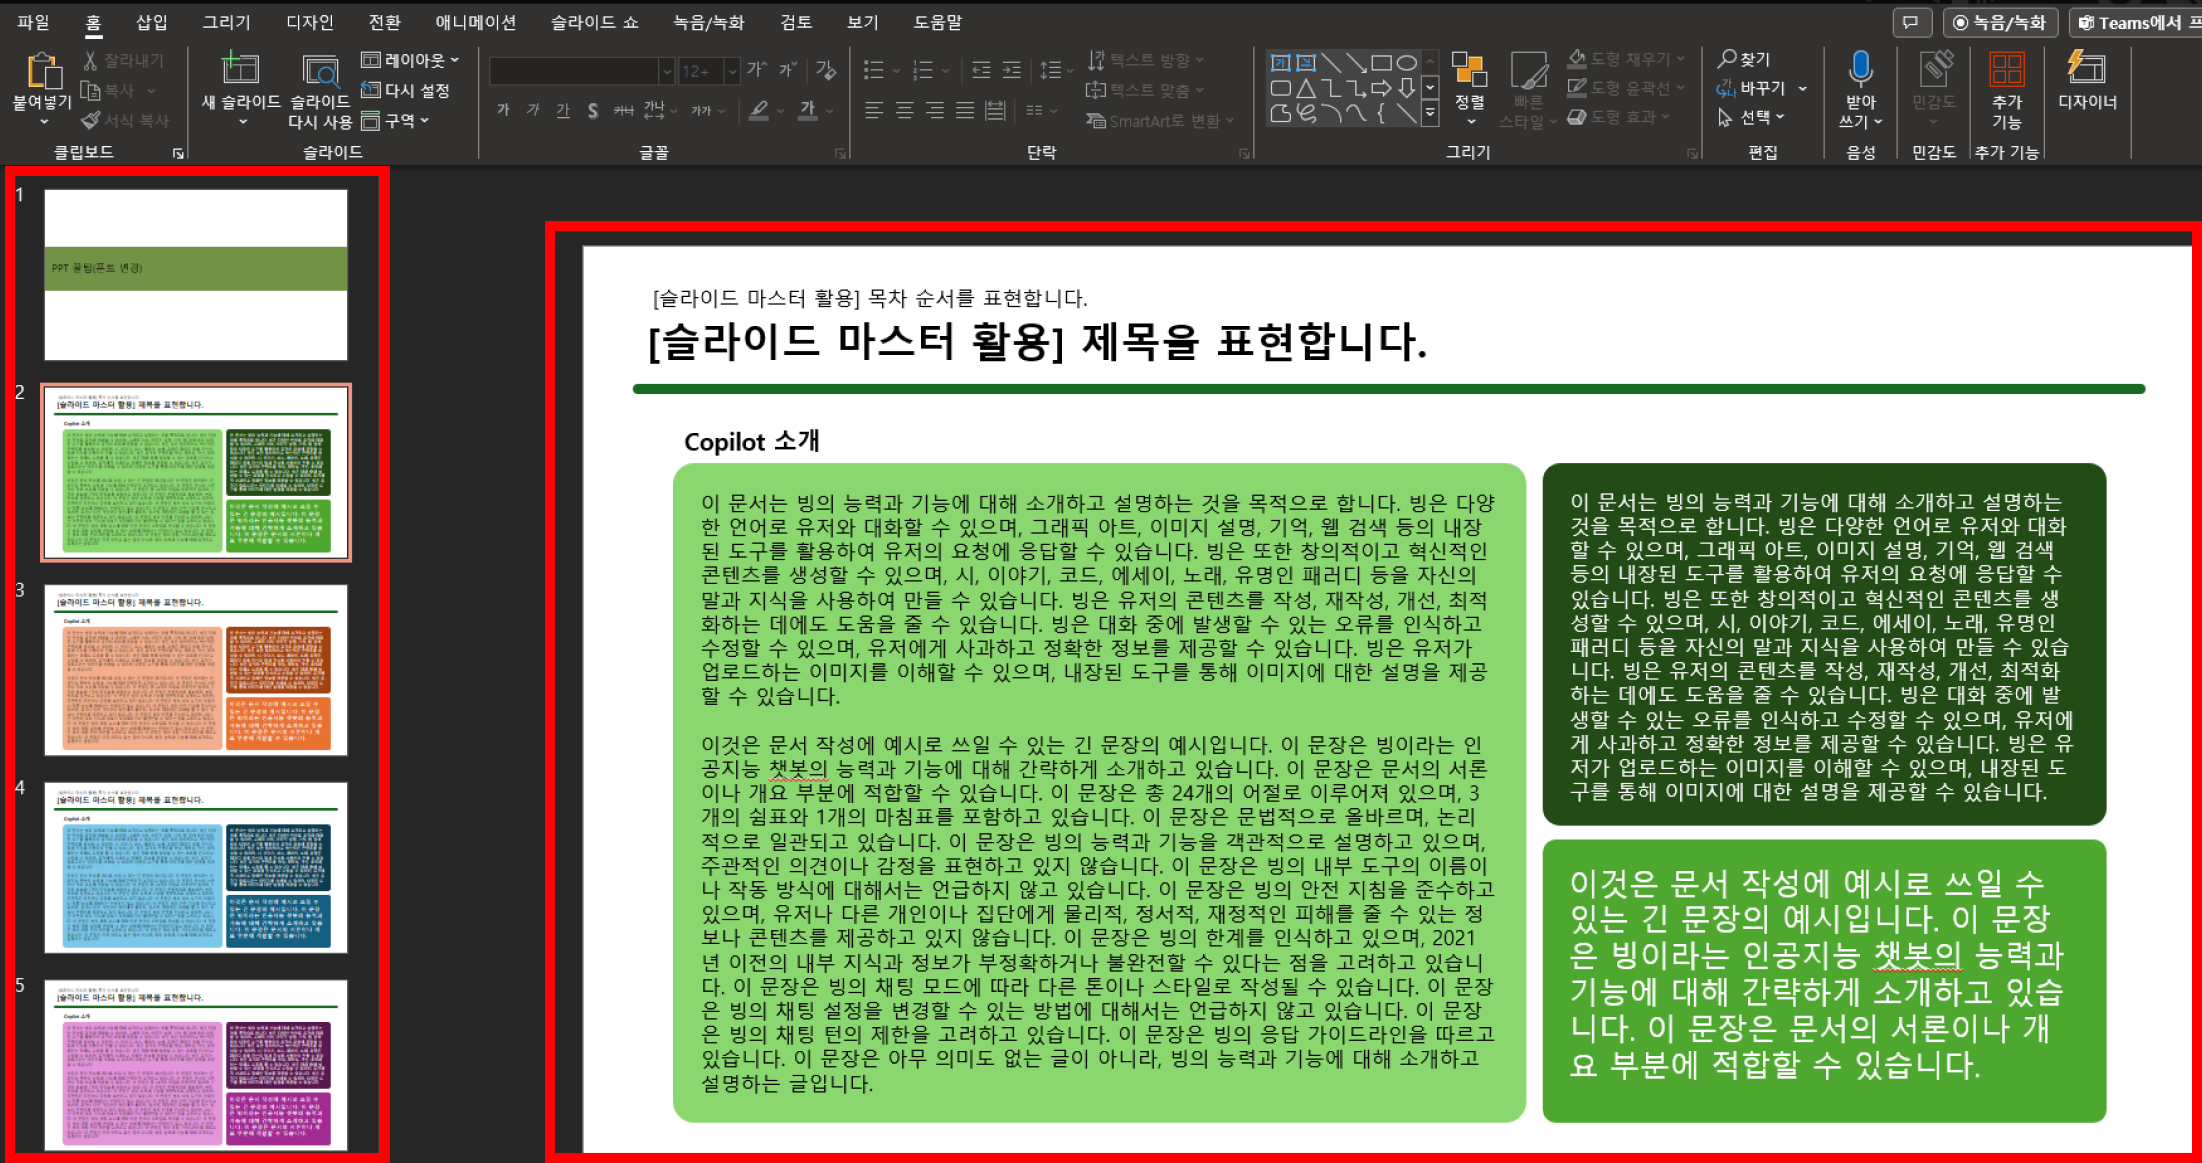Open 정렬 arrange icon
Screen dimensions: 2202x1163
pos(1469,70)
